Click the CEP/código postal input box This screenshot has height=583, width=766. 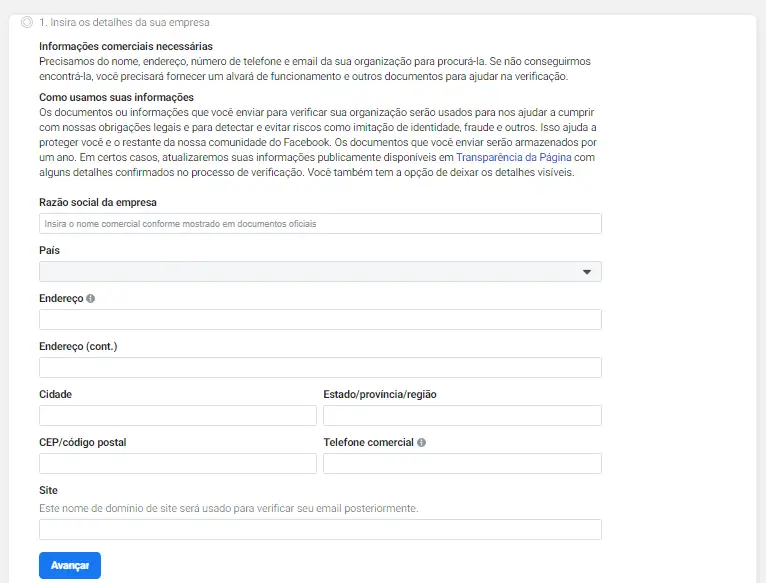coord(178,464)
